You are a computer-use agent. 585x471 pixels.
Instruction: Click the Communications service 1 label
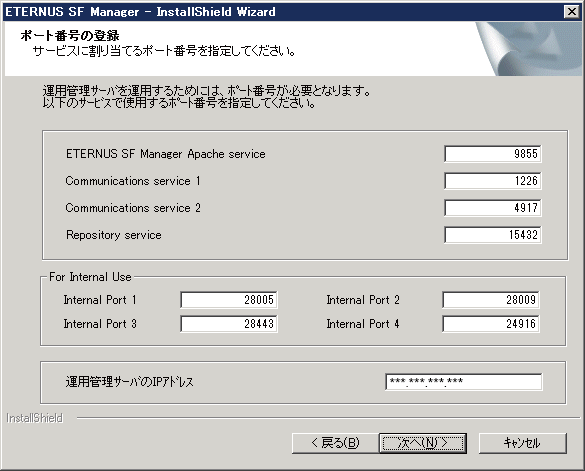tap(133, 181)
